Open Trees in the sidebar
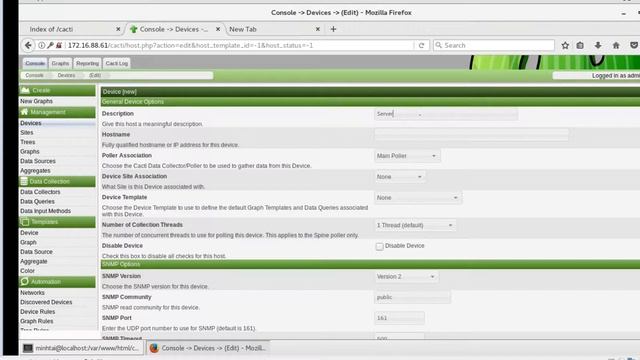This screenshot has height=360, width=640. click(28, 142)
